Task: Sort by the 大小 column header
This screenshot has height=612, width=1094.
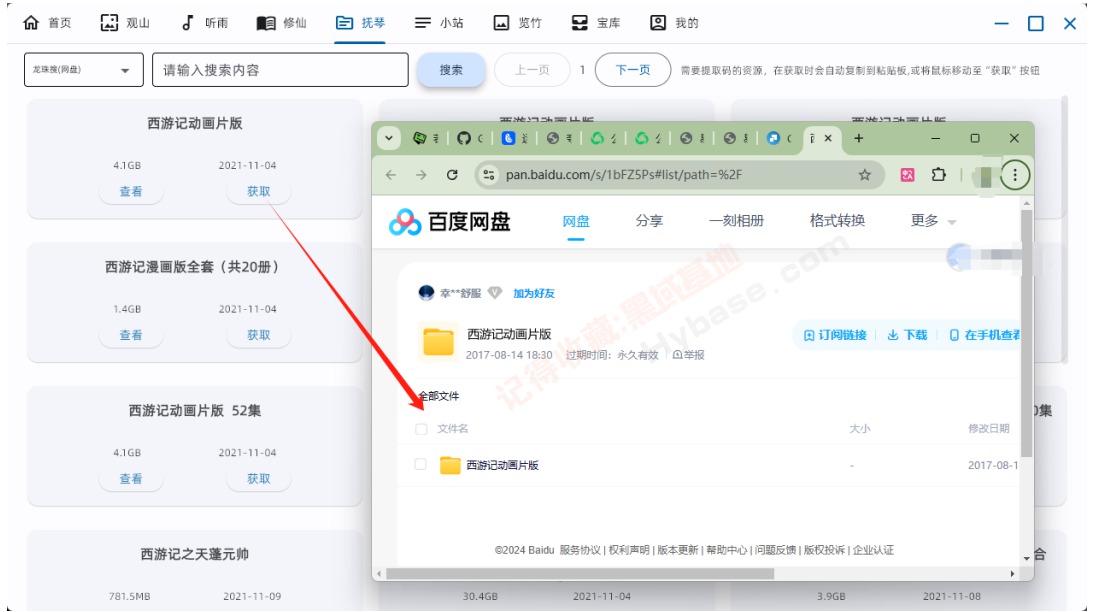Action: pyautogui.click(x=860, y=428)
